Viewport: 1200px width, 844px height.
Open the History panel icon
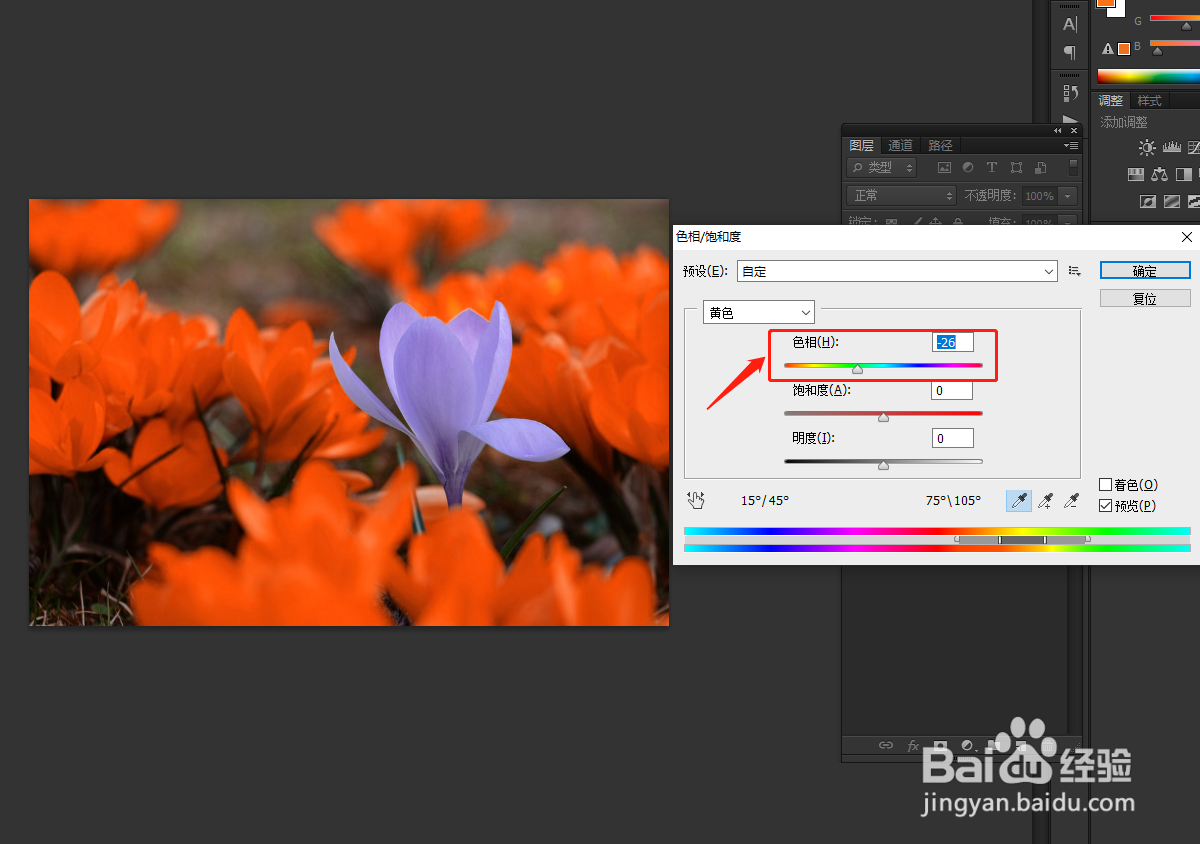[x=1070, y=93]
